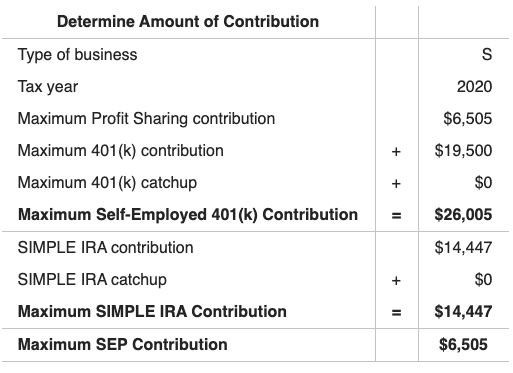Click the $6,505 profit sharing amount
The image size is (513, 373).
click(x=468, y=119)
